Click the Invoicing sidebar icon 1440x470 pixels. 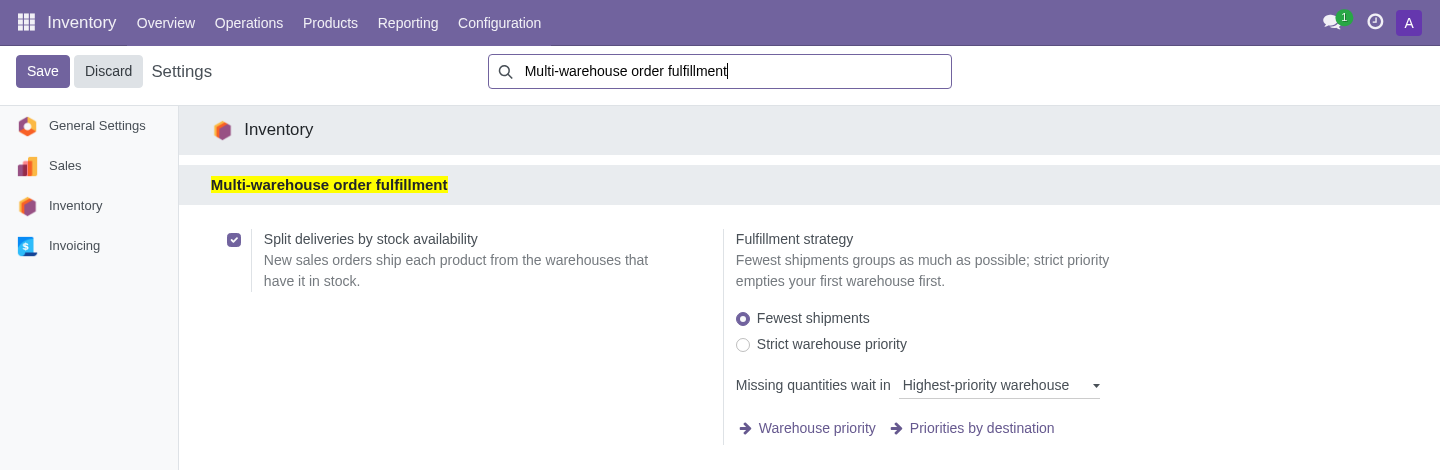(27, 246)
